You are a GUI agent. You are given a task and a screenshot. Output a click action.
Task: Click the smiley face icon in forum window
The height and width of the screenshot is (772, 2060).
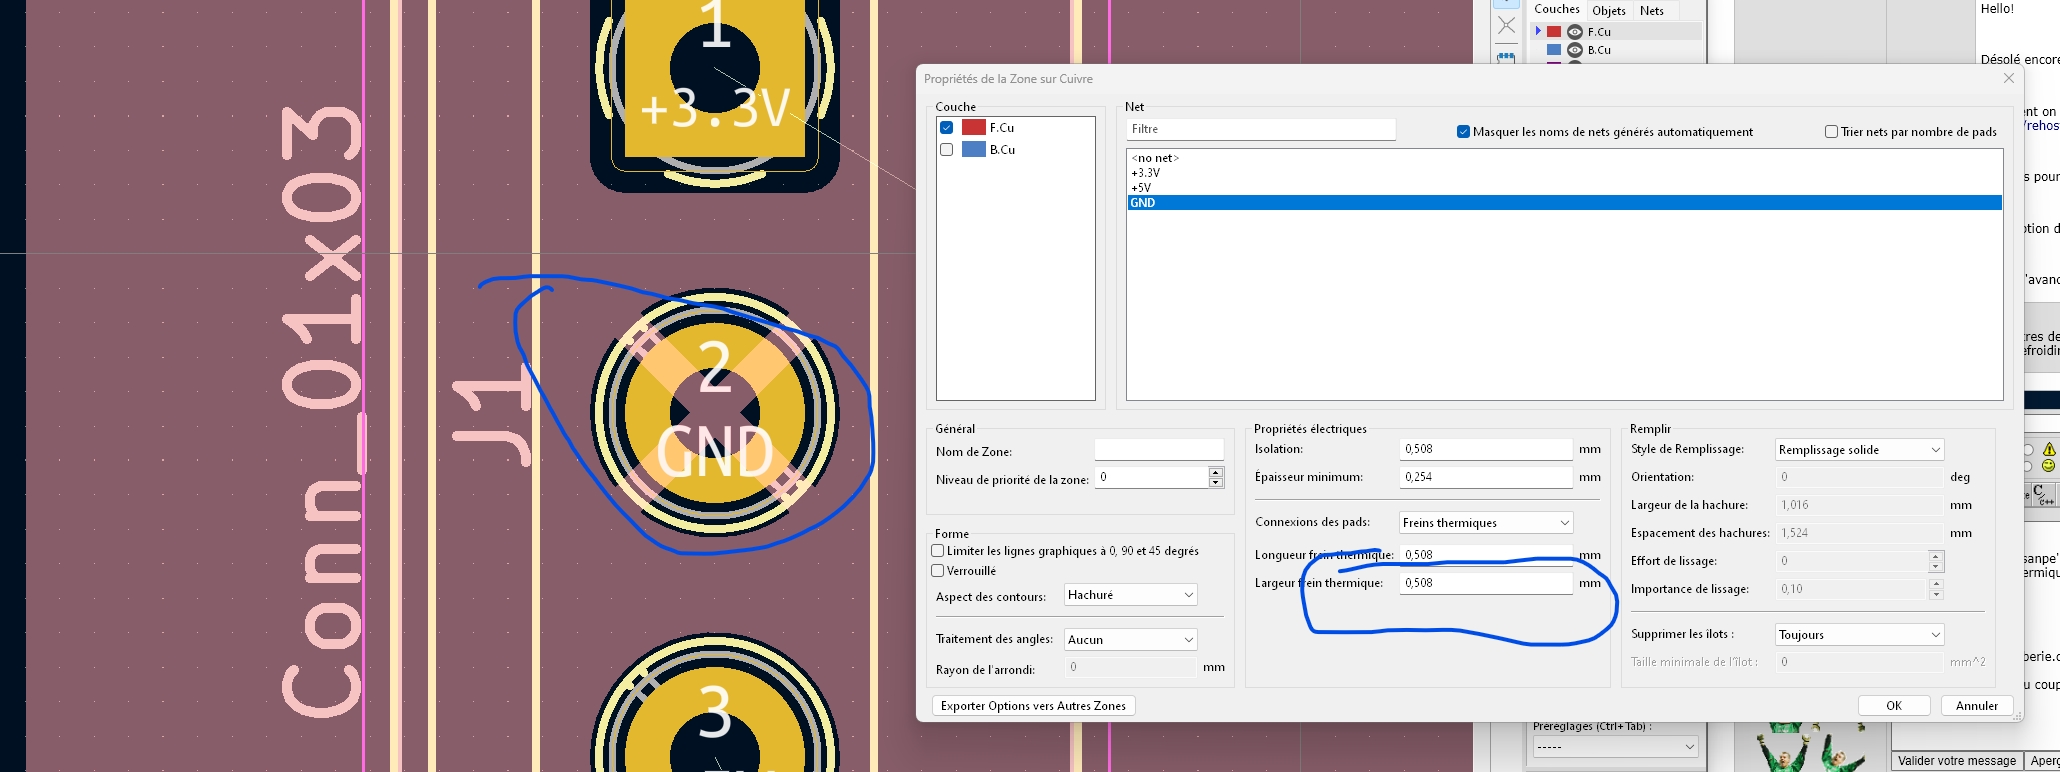pos(2049,466)
